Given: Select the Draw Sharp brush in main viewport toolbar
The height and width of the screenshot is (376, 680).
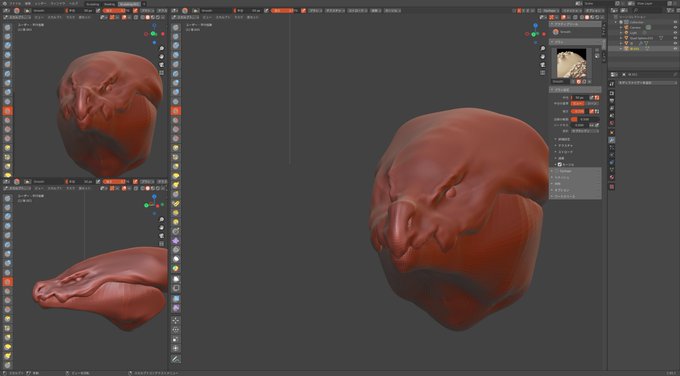Looking at the screenshot, I should pyautogui.click(x=176, y=36).
